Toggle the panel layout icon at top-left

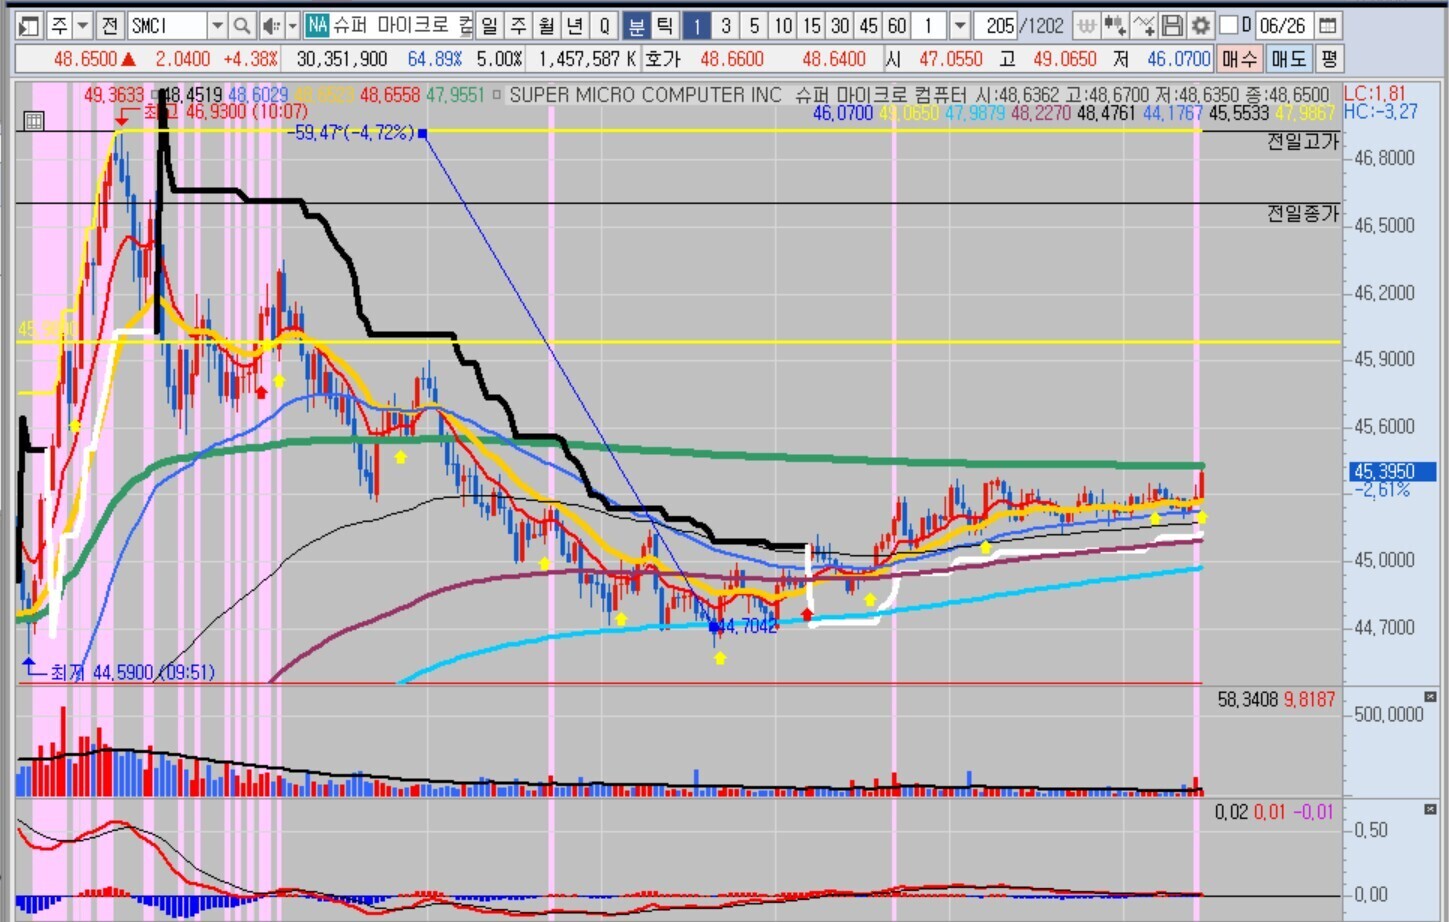(29, 25)
